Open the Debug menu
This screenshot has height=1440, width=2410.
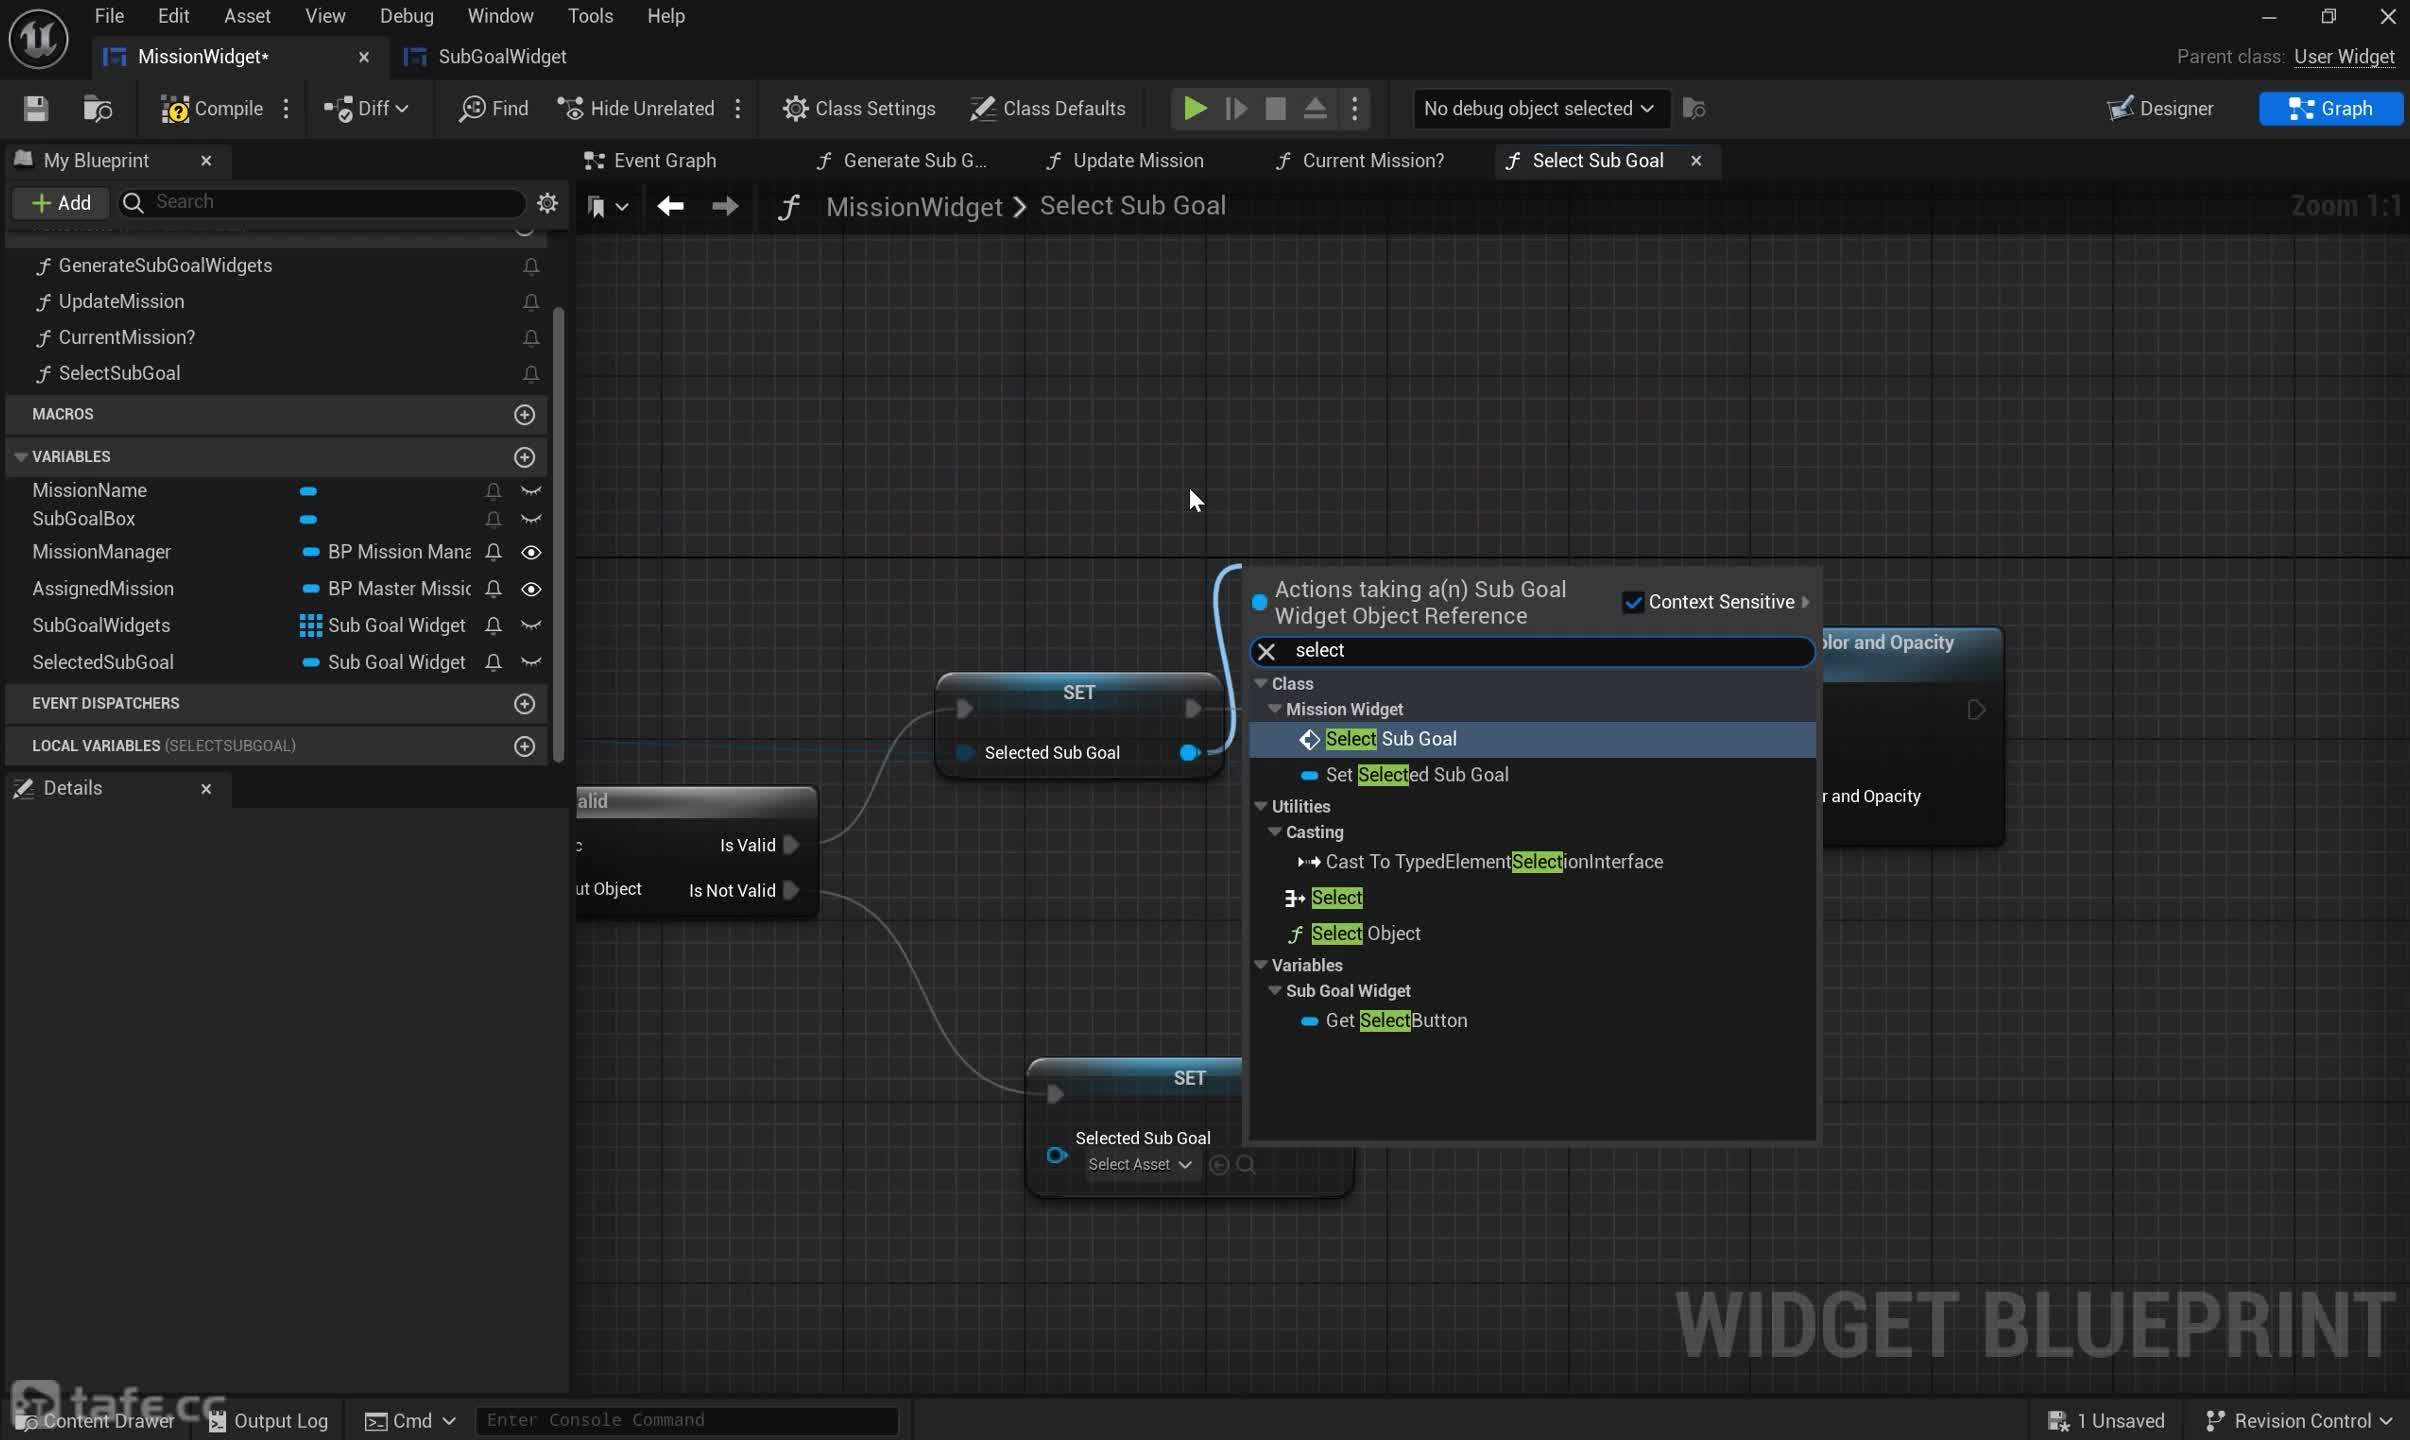pyautogui.click(x=406, y=16)
